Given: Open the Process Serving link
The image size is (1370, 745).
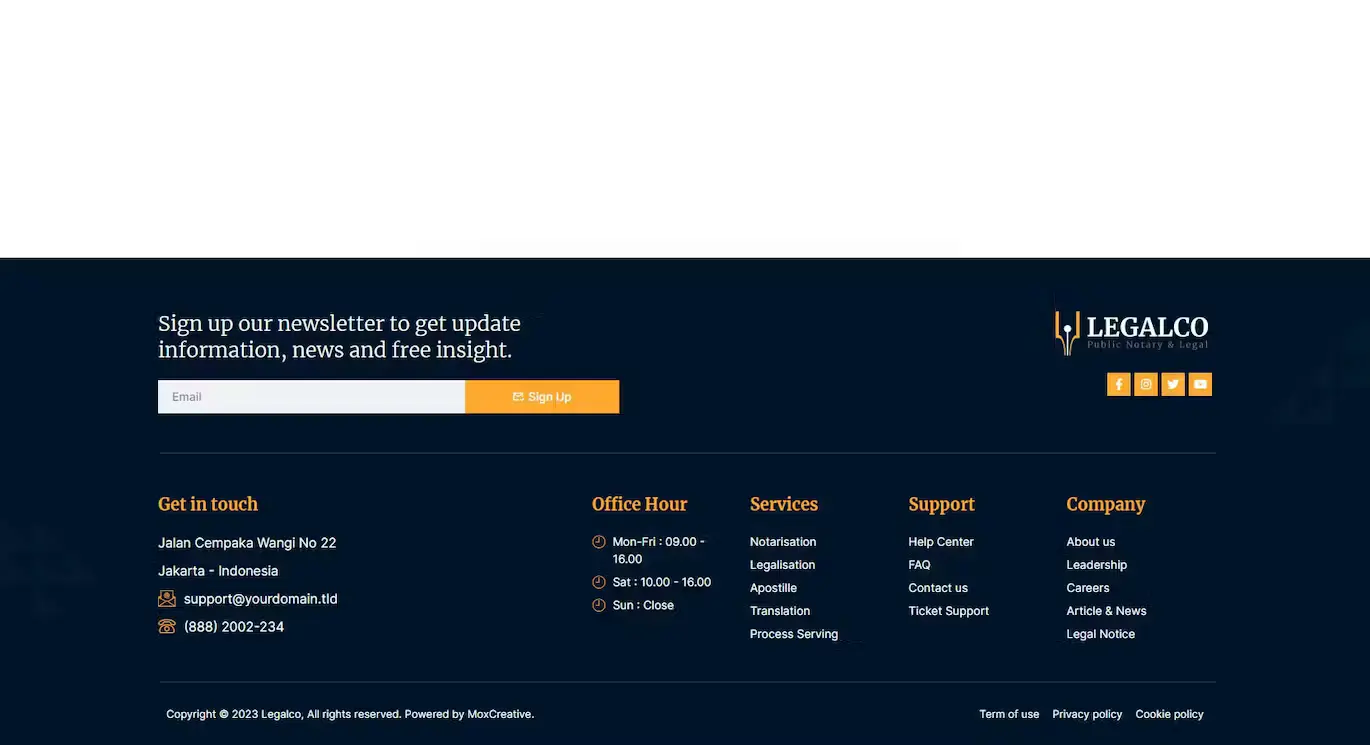Looking at the screenshot, I should tap(794, 634).
